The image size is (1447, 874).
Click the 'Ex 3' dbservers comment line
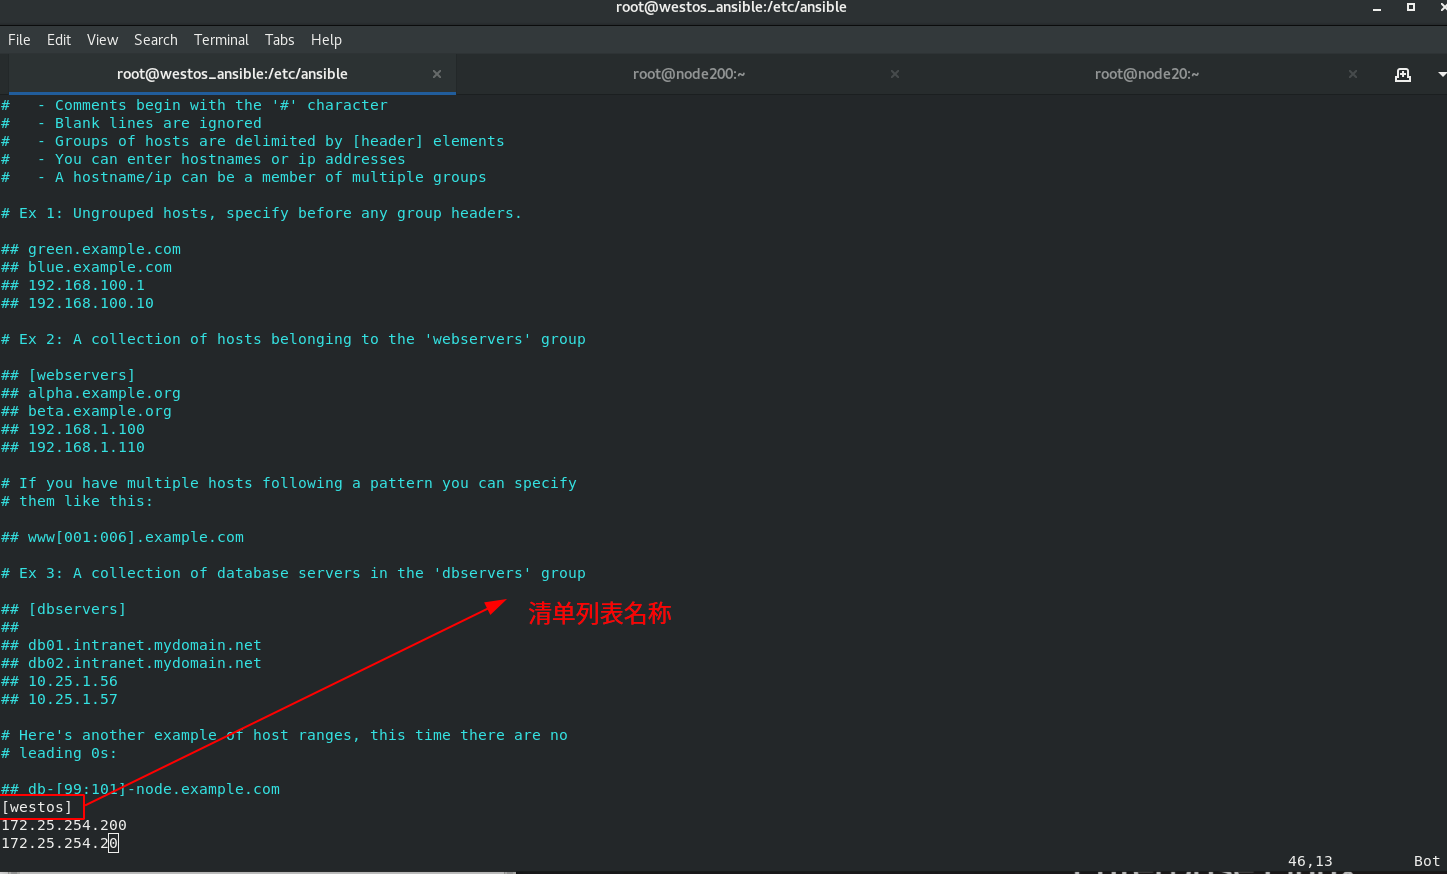point(294,573)
